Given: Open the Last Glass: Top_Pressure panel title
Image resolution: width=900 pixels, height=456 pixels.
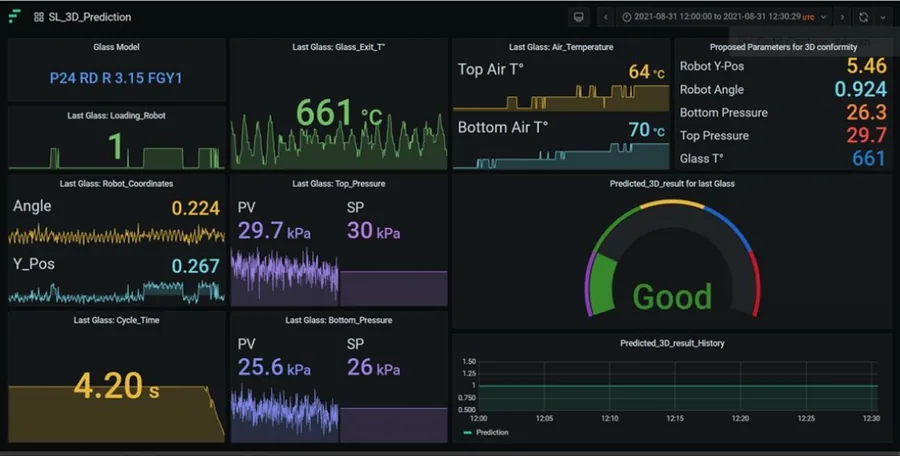Looking at the screenshot, I should (x=339, y=184).
